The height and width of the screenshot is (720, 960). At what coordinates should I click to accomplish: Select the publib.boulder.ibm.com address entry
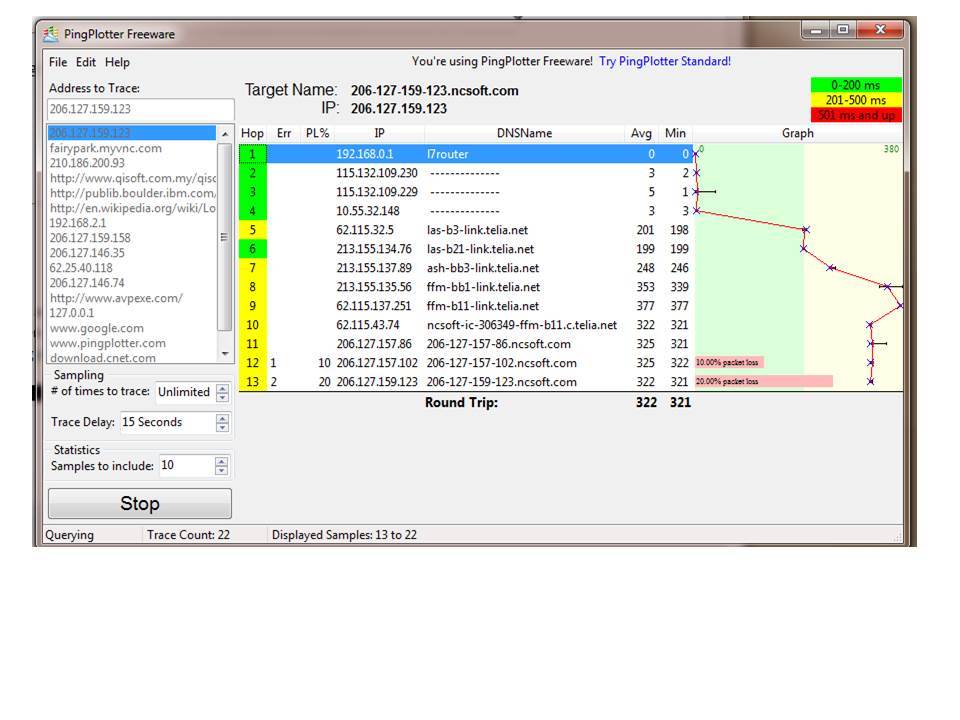point(132,193)
